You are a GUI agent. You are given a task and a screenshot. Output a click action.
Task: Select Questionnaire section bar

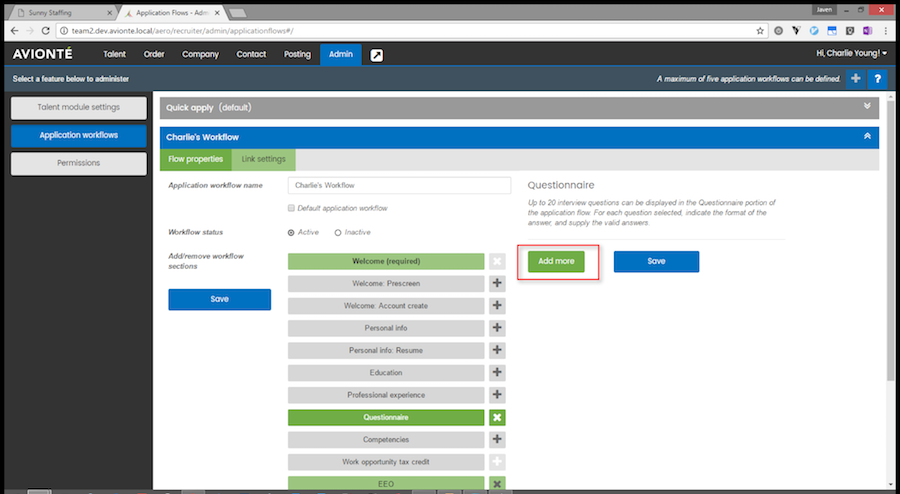386,417
